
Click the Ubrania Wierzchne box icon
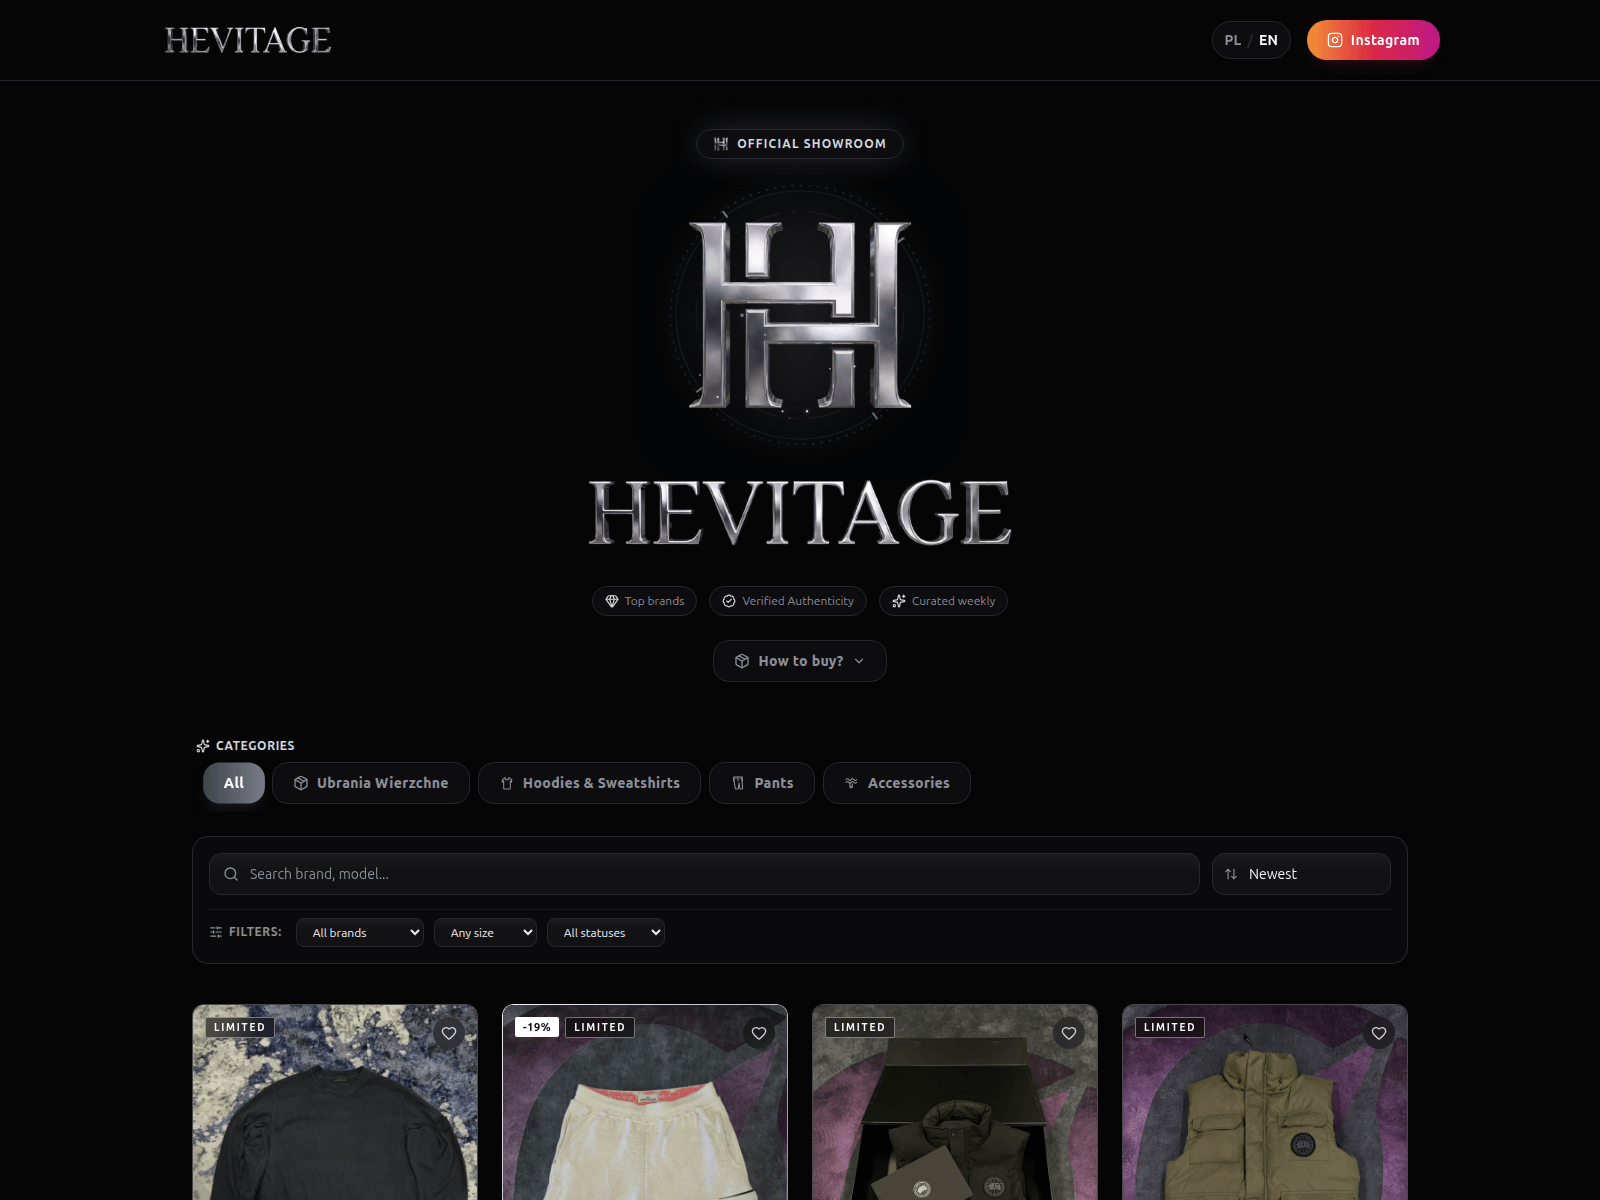pos(301,783)
